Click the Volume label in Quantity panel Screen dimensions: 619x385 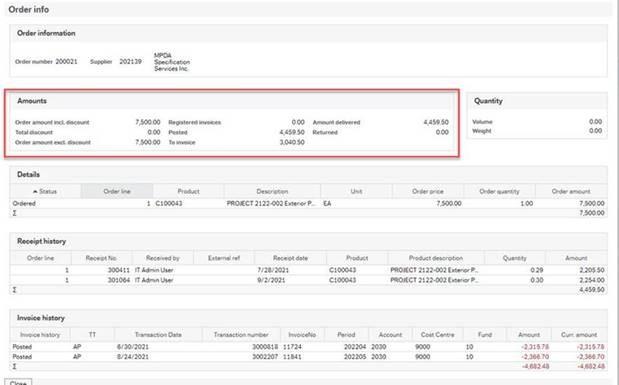pos(482,122)
